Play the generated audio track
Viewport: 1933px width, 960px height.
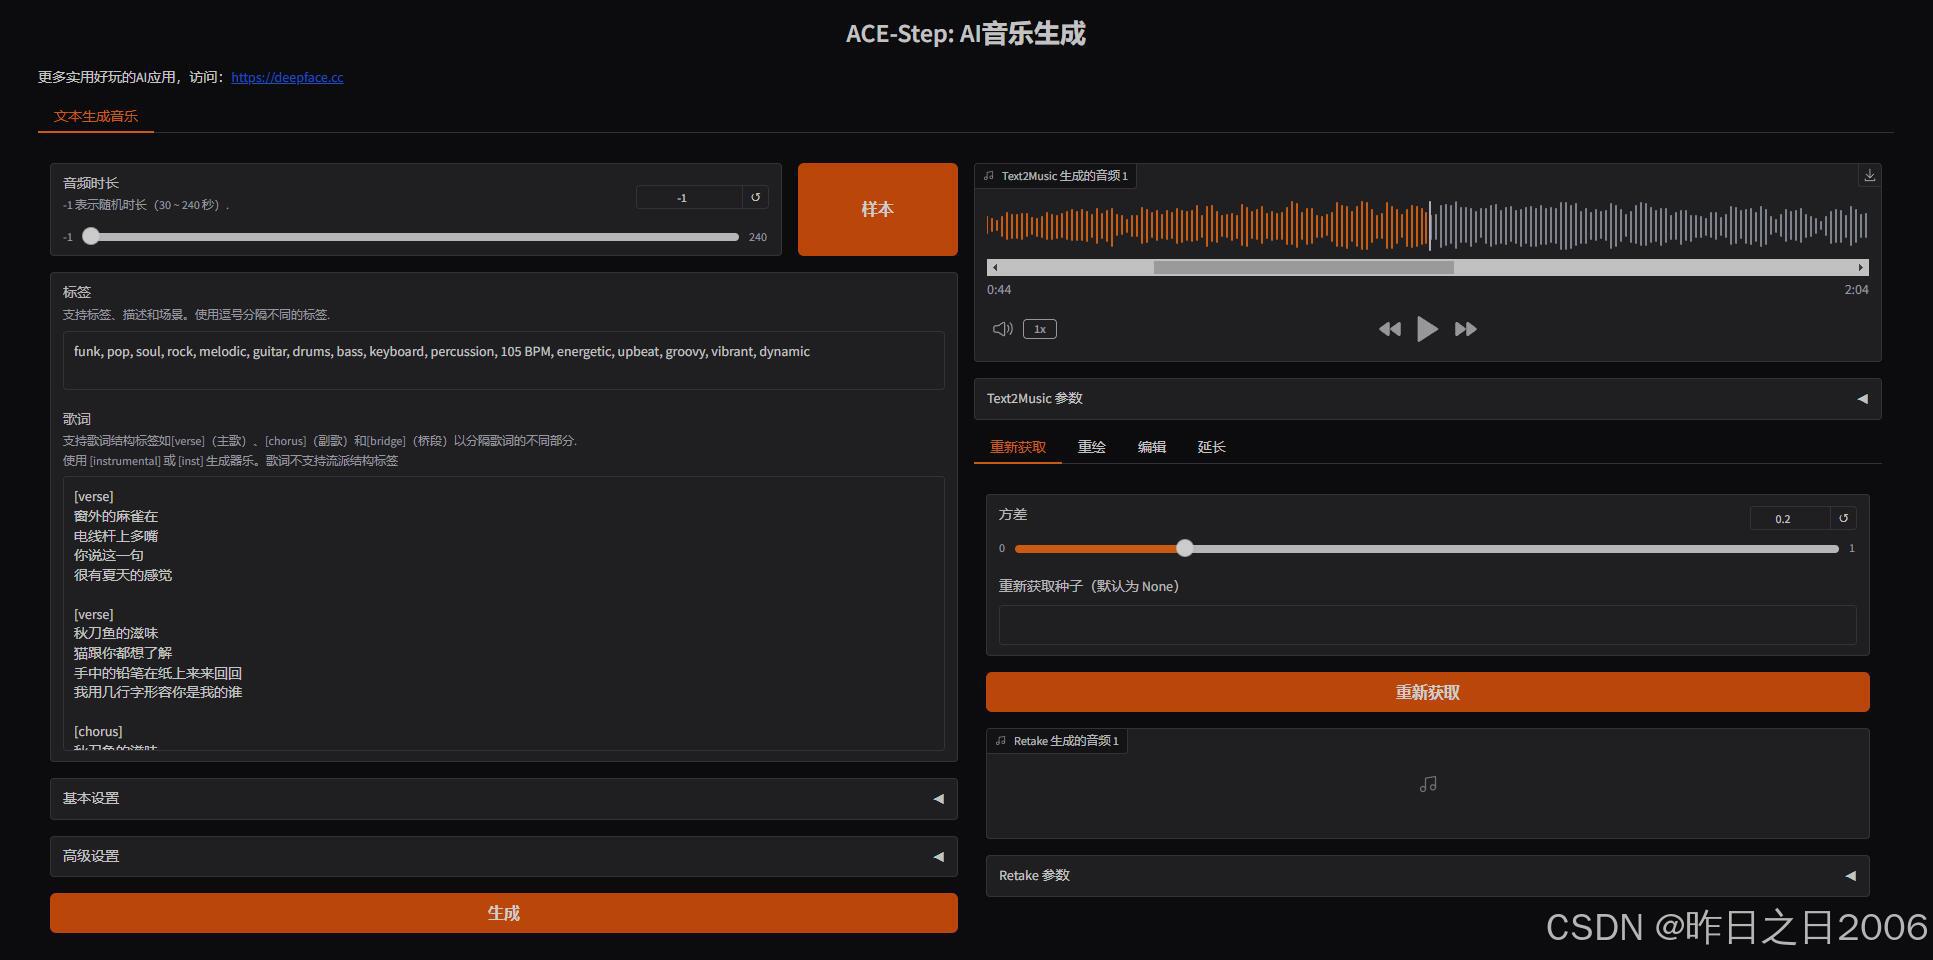(x=1427, y=329)
